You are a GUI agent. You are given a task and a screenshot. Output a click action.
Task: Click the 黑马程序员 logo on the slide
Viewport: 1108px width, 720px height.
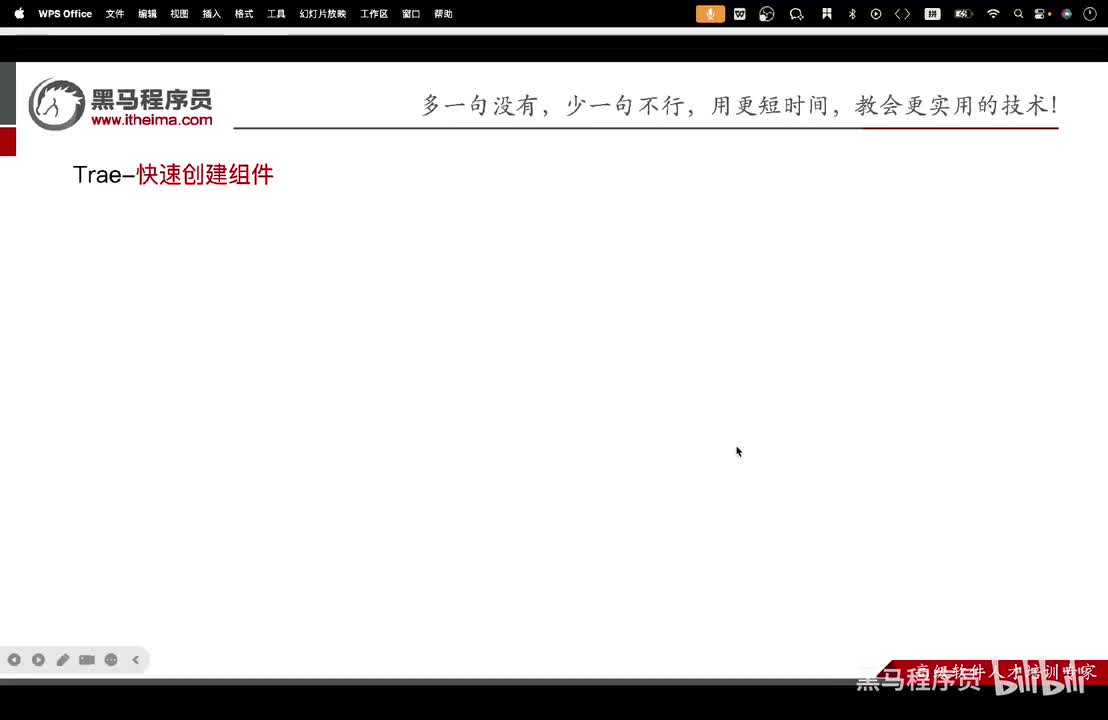[120, 104]
